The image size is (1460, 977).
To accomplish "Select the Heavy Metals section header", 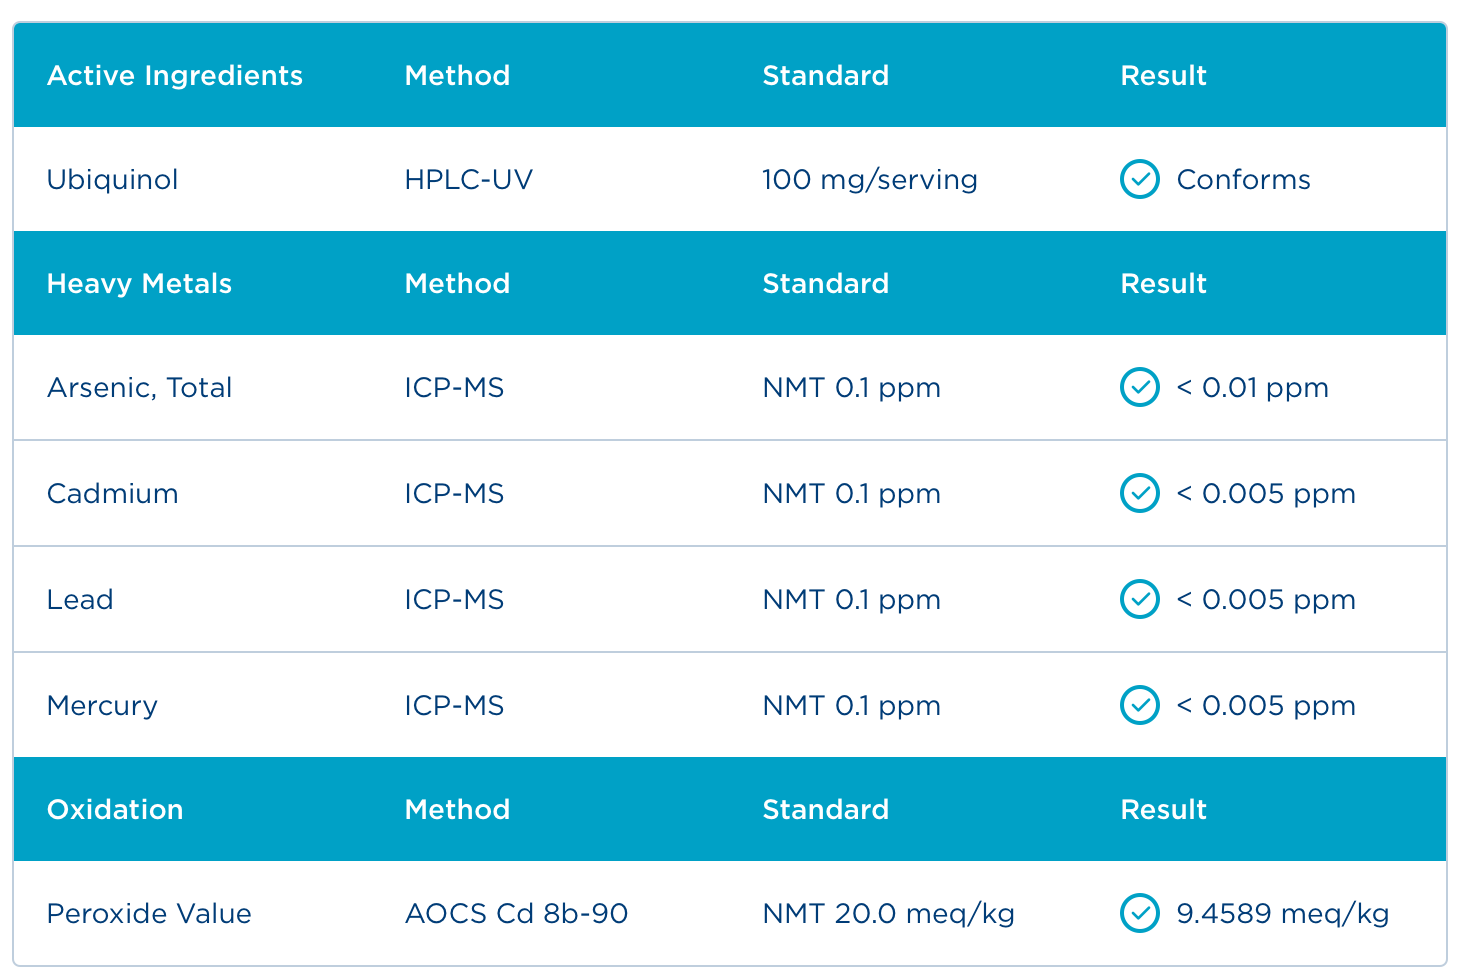I will 139,284.
